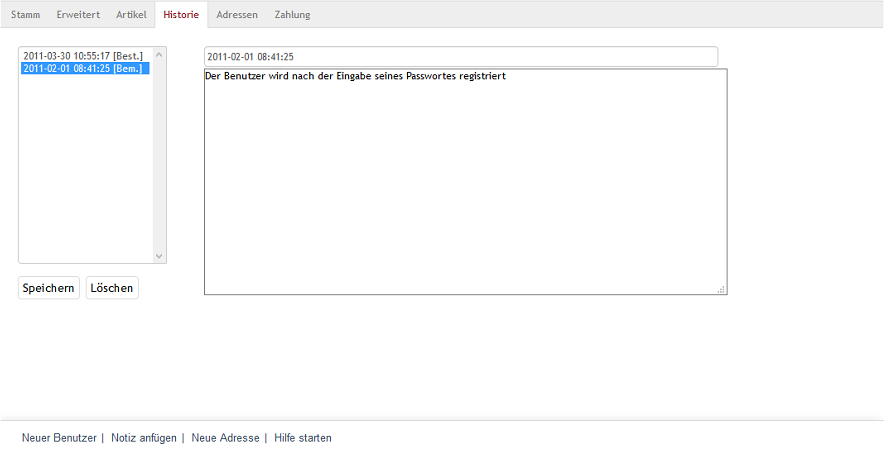
Task: Click the Notiz anfügen link
Action: 144,438
